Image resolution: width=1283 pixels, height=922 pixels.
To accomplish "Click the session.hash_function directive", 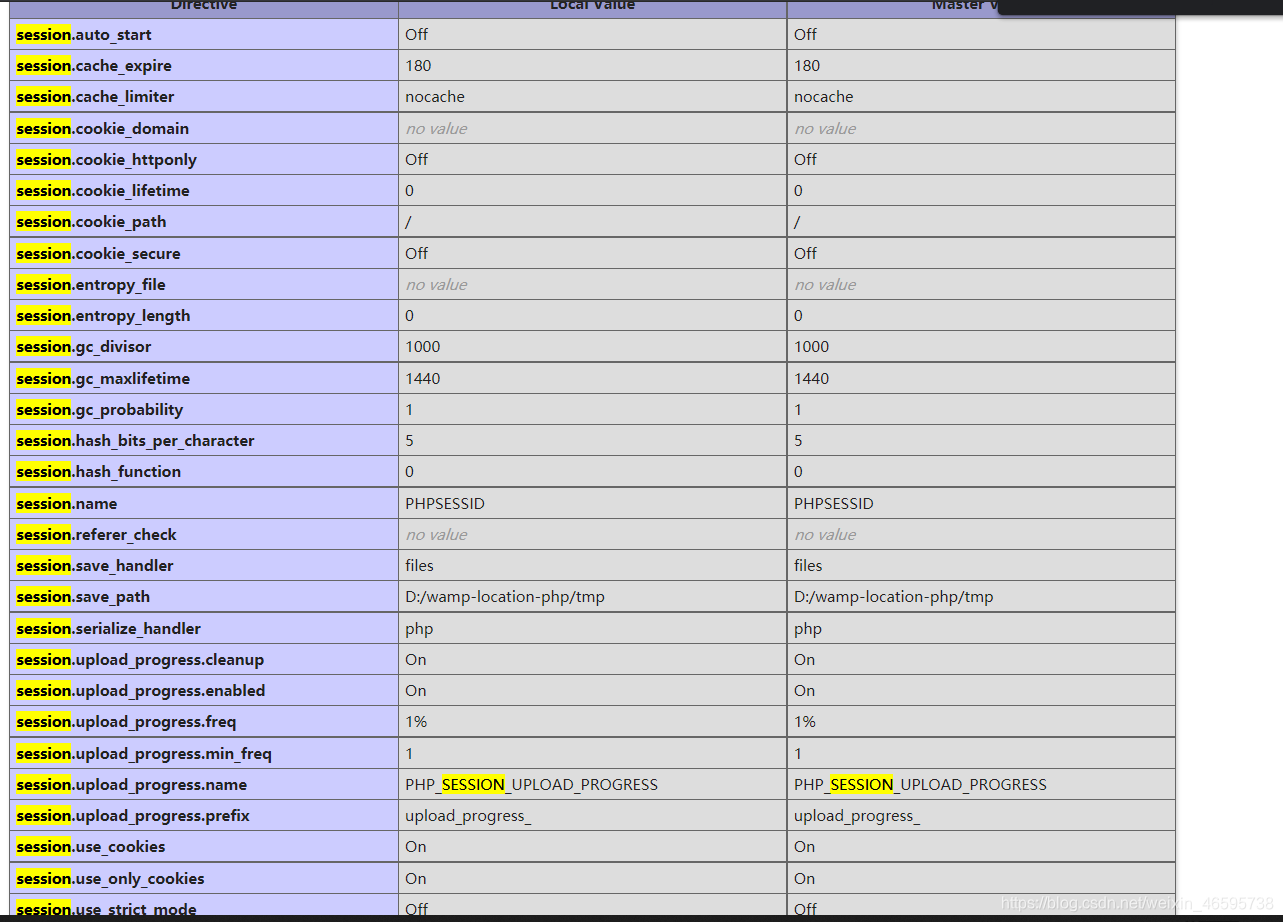I will point(99,472).
